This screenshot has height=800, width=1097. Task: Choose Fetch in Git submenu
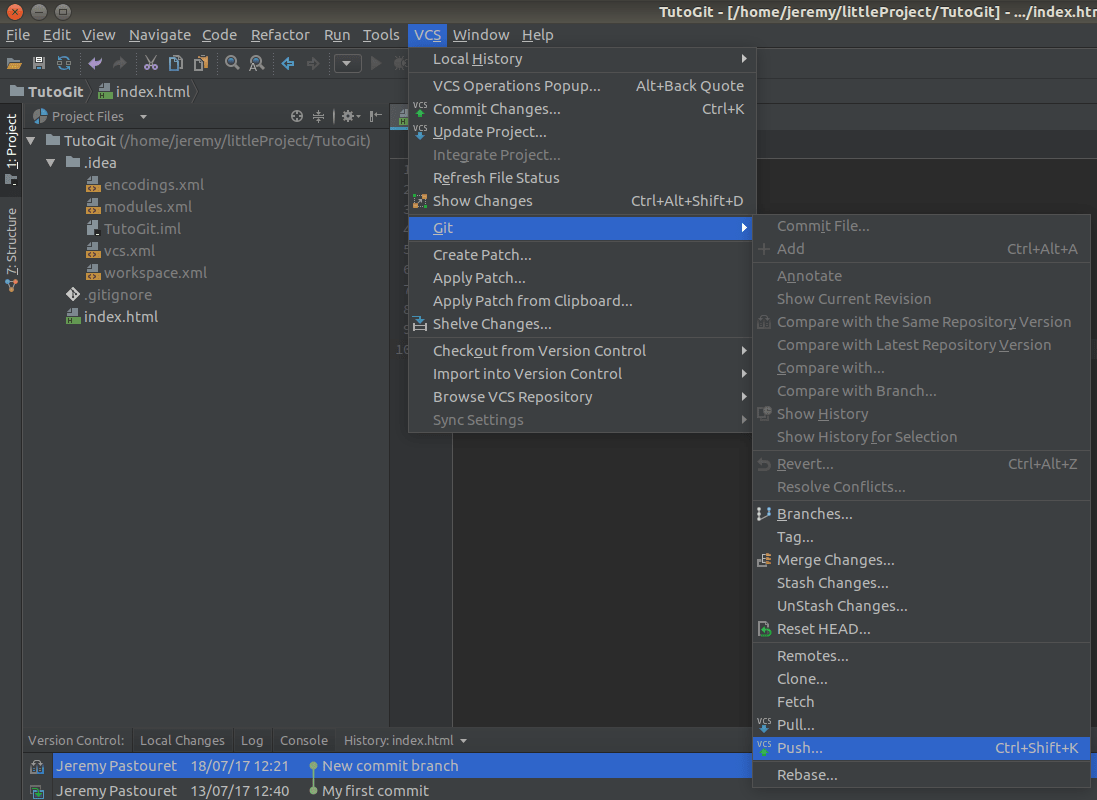point(921,702)
